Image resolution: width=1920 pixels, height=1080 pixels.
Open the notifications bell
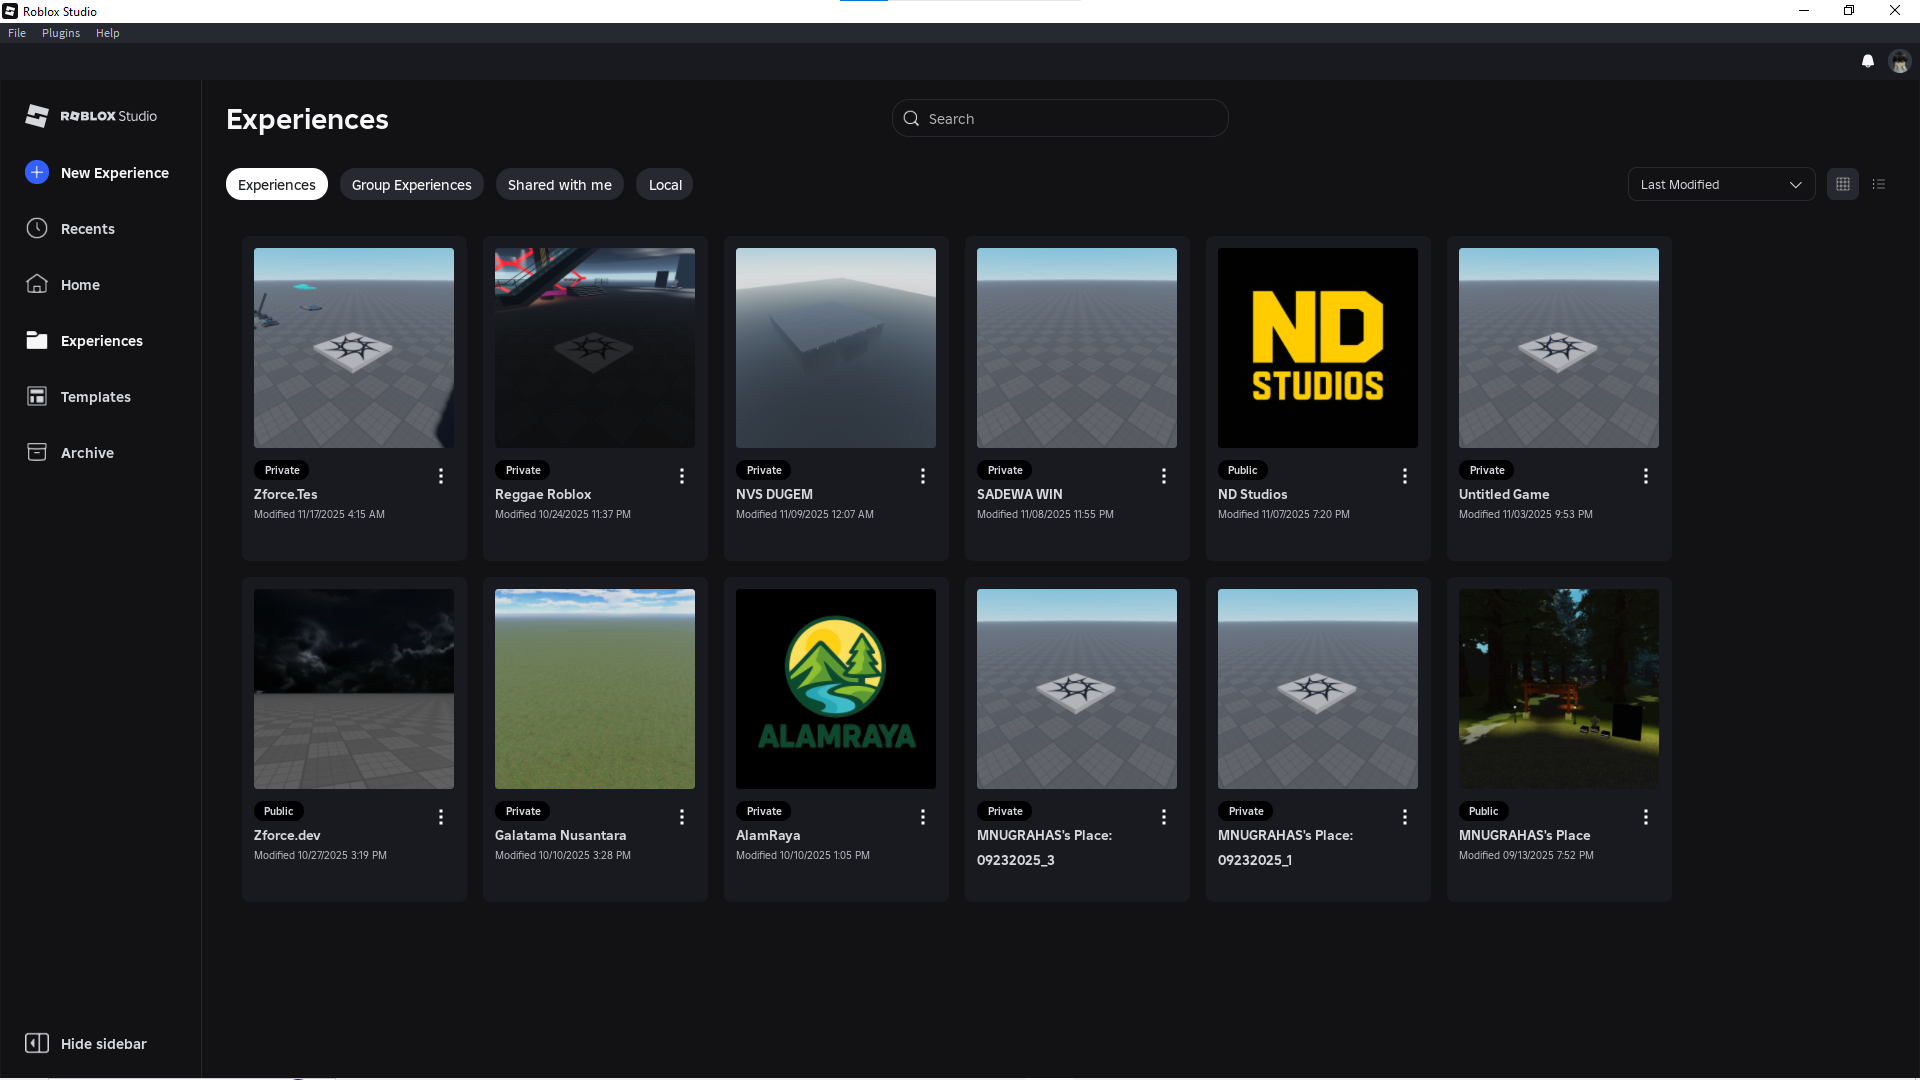1868,61
